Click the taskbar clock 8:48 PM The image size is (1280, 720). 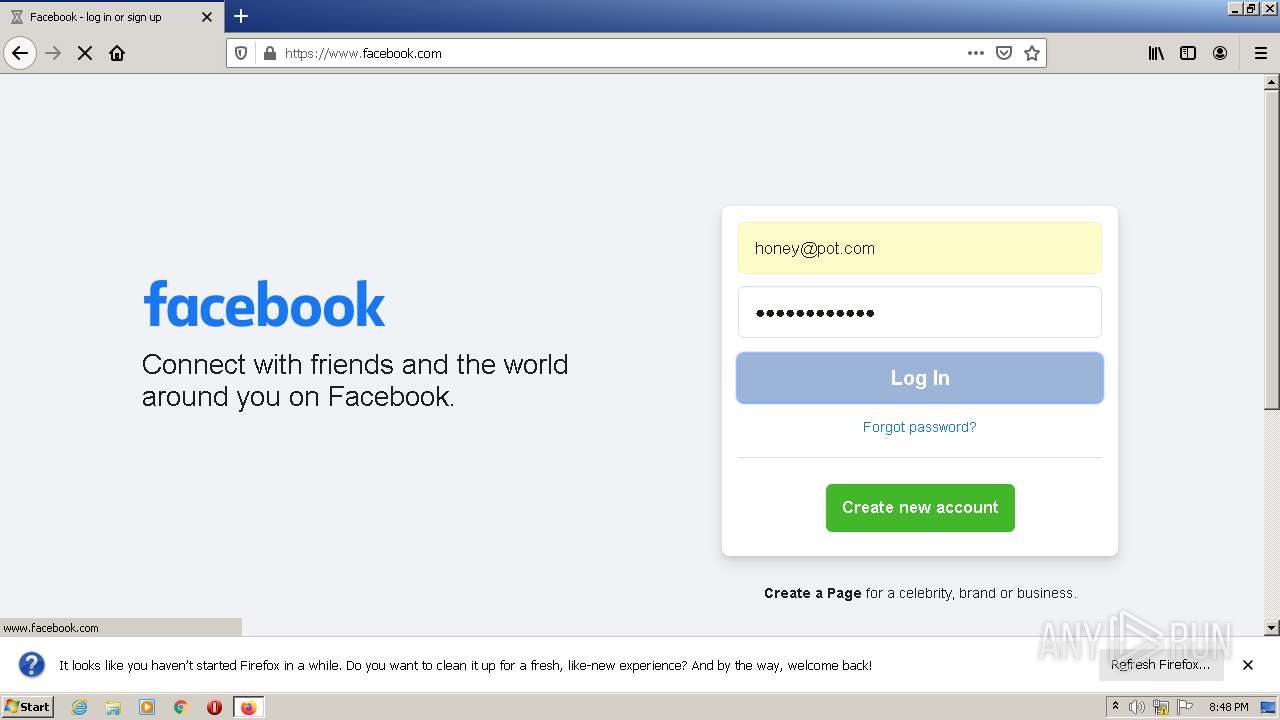[x=1228, y=707]
